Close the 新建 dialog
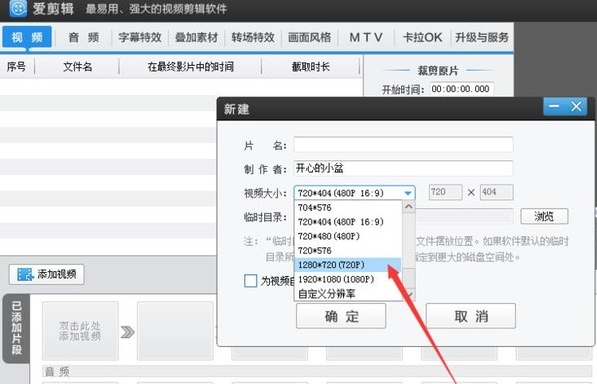 coord(576,106)
